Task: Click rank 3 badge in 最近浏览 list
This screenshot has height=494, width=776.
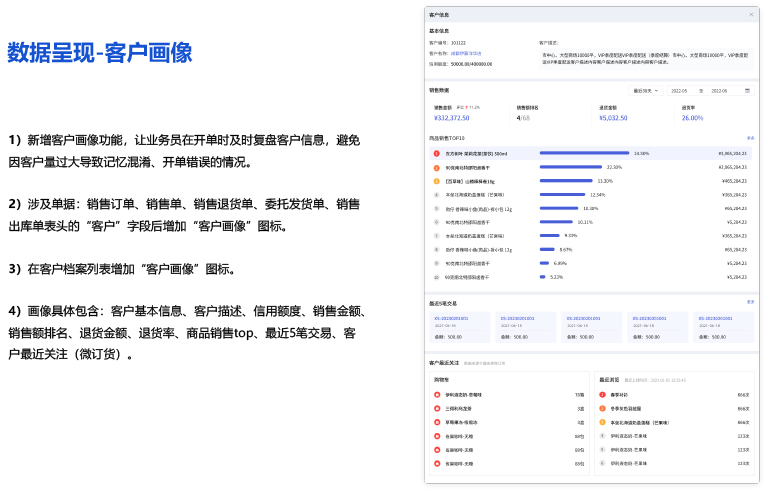Action: pos(601,422)
